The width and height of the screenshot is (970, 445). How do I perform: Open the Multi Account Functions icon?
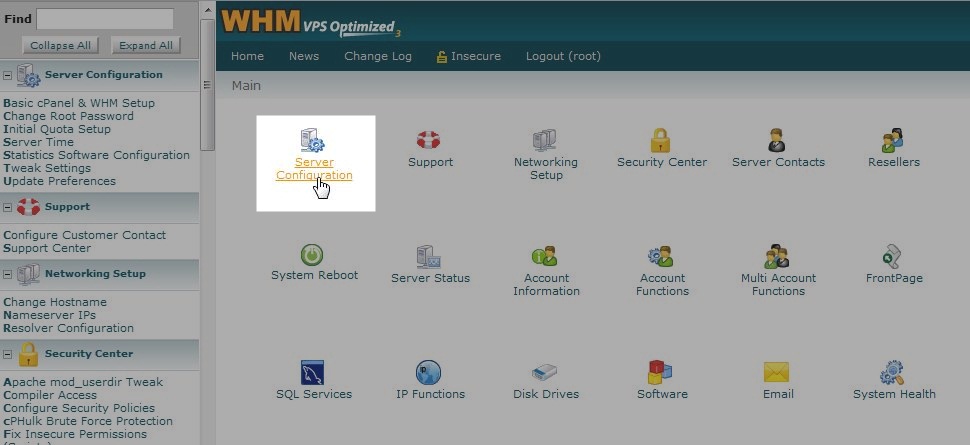point(776,256)
